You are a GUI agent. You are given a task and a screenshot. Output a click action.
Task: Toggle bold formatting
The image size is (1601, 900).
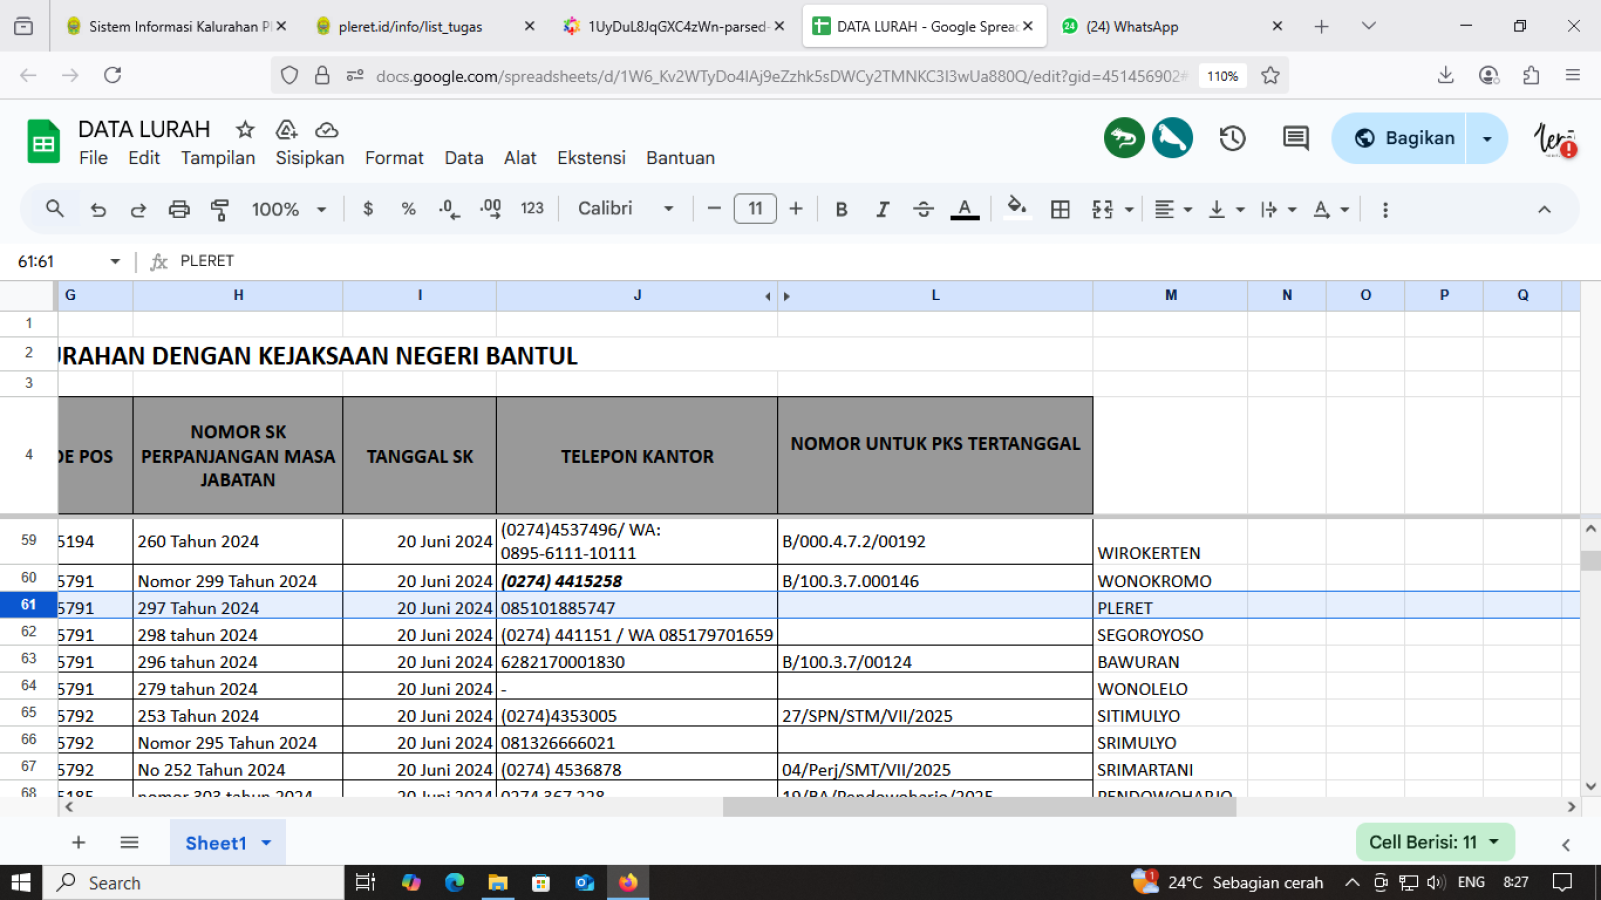[x=841, y=209]
